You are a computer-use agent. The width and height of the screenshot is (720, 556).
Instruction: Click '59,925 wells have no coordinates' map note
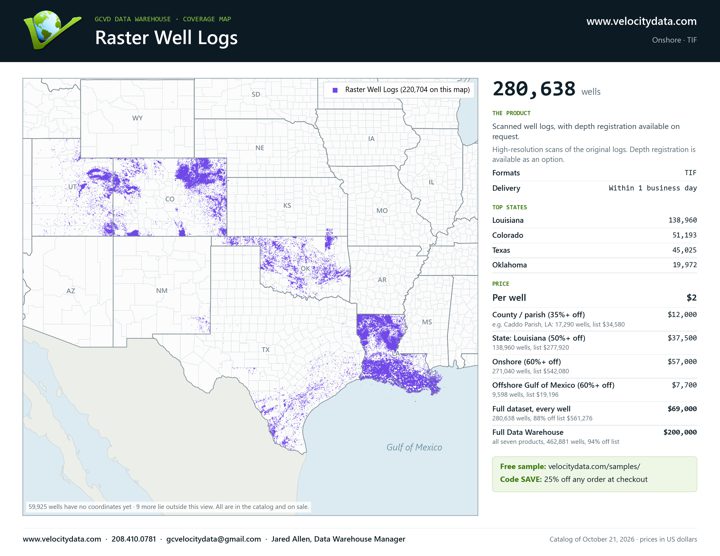click(169, 507)
